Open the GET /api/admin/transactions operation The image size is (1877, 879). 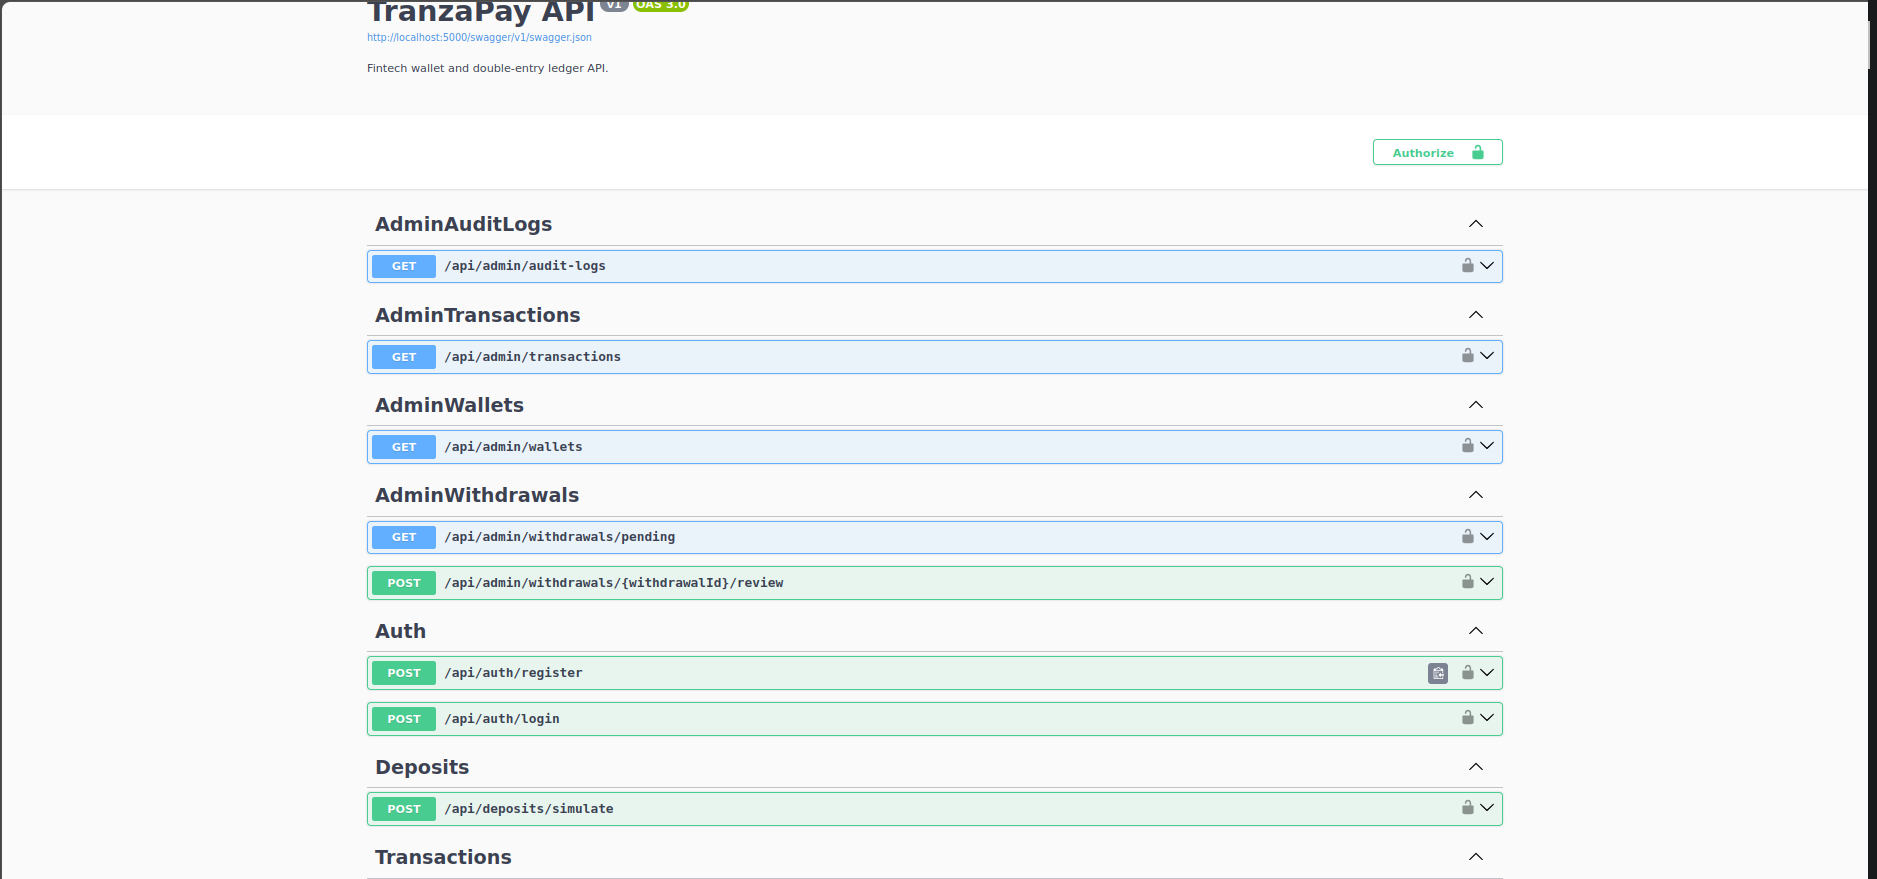pyautogui.click(x=934, y=357)
